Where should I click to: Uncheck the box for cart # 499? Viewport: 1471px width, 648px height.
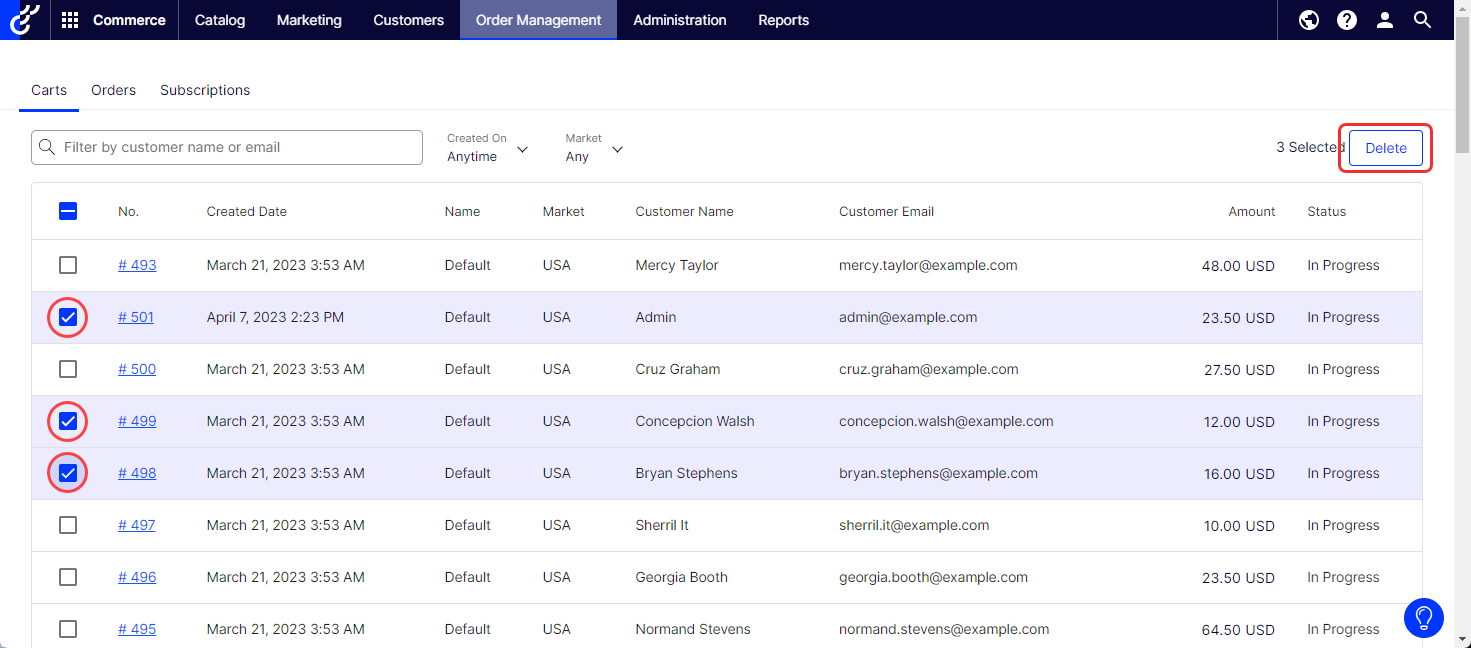(68, 421)
